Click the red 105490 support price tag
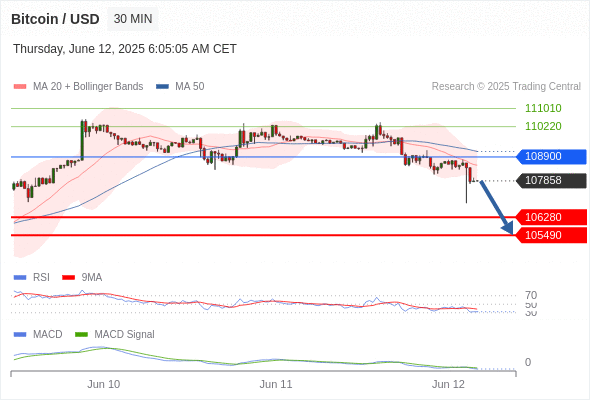Image resolution: width=590 pixels, height=400 pixels. 551,235
